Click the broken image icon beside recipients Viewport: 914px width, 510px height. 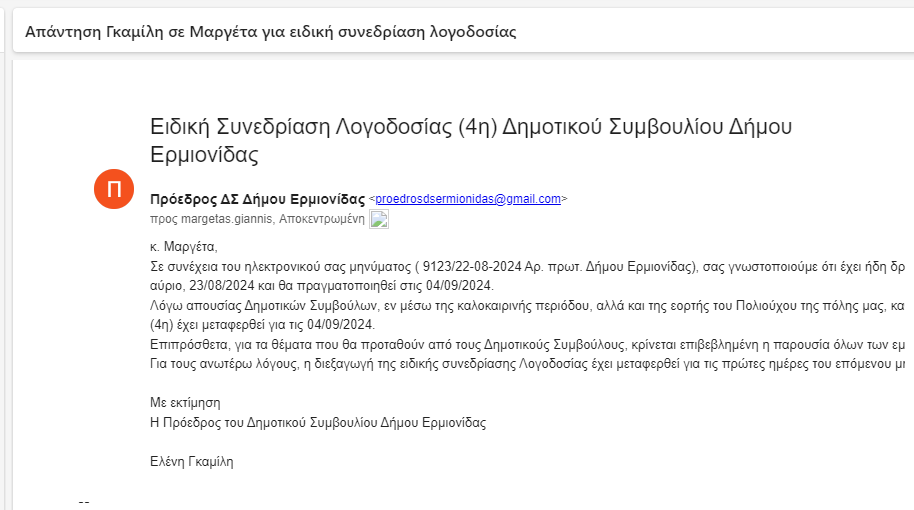[379, 220]
